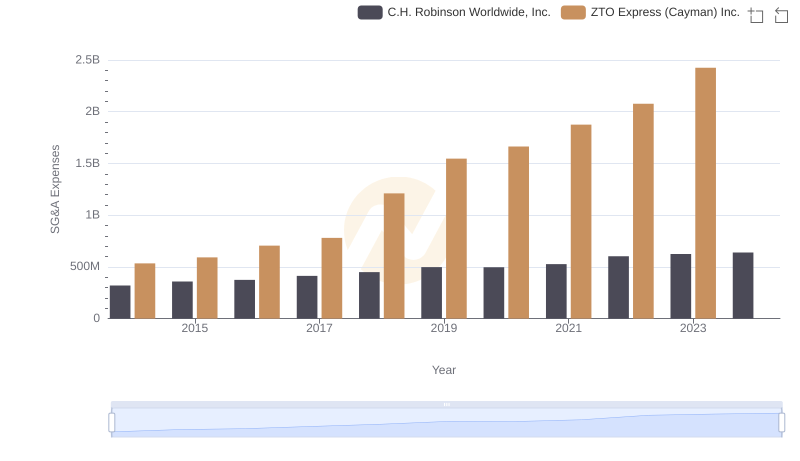Click the 2B y-axis label

tap(92, 111)
